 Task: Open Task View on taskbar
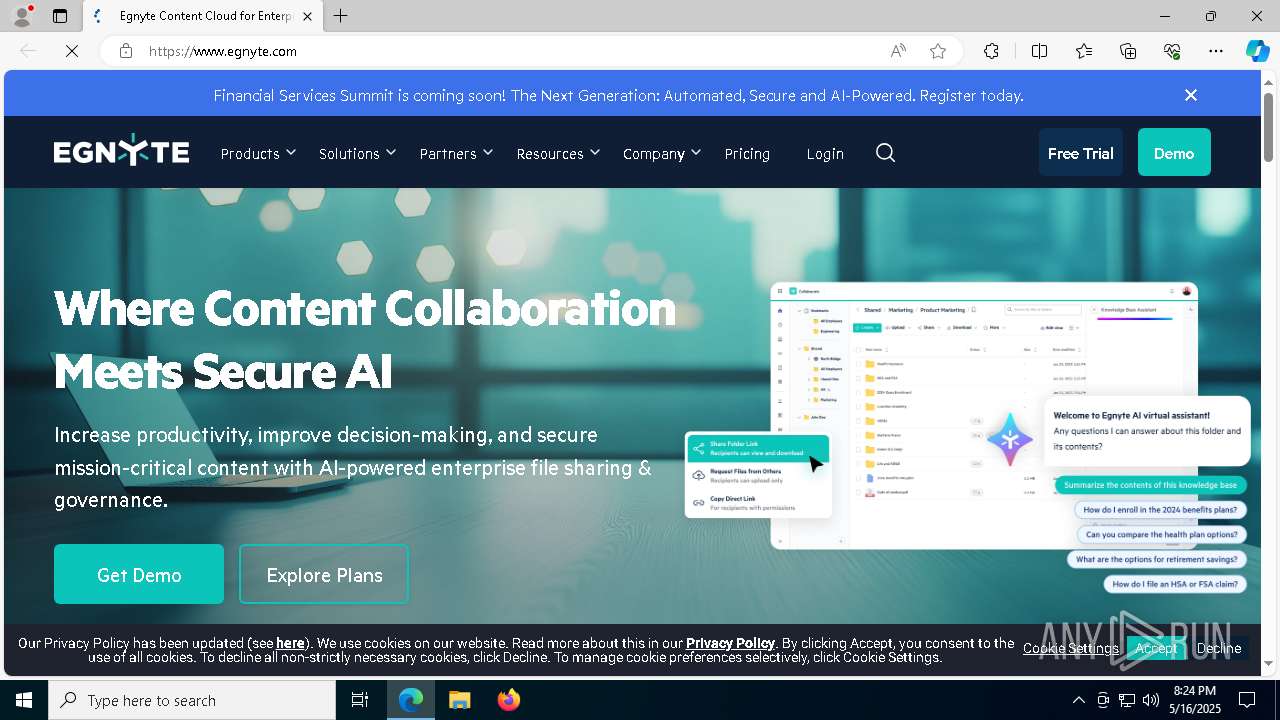tap(360, 700)
